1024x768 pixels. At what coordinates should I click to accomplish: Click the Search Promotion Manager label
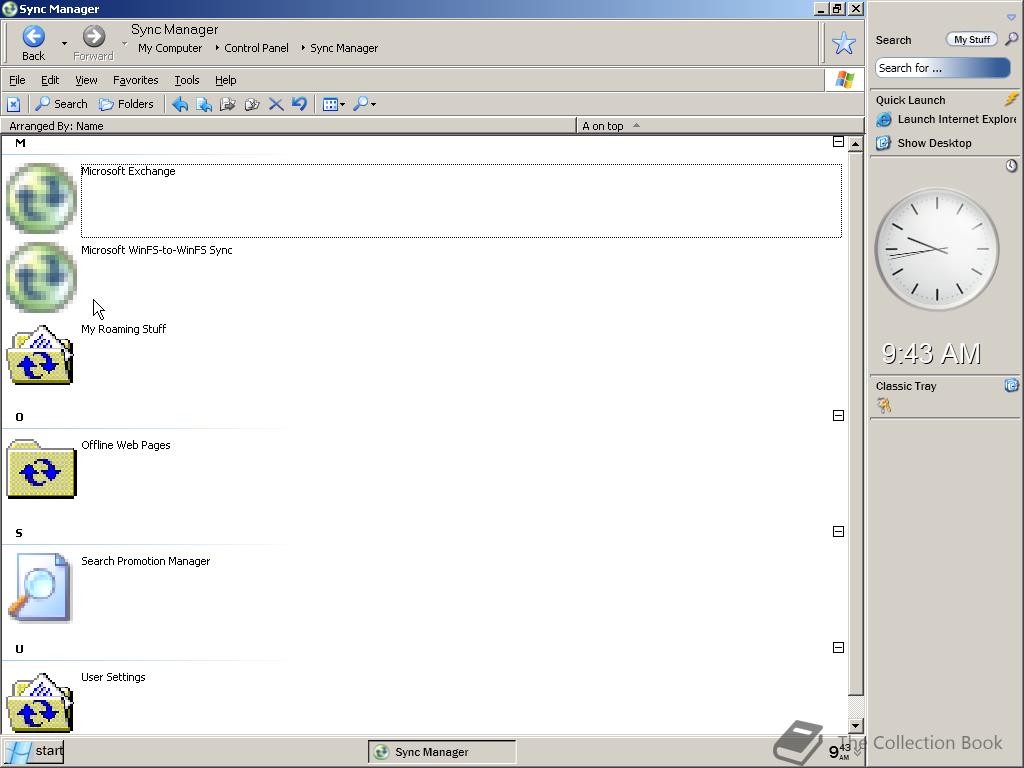point(146,562)
